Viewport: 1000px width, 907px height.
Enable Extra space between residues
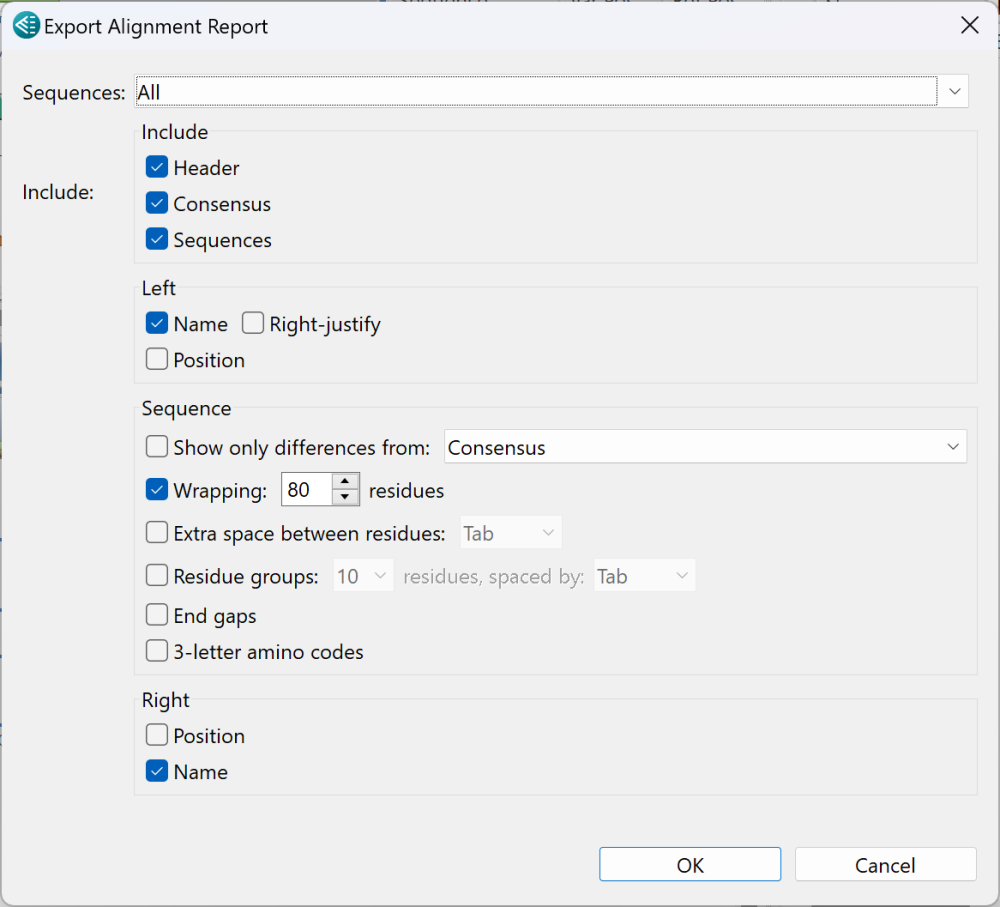pos(156,532)
